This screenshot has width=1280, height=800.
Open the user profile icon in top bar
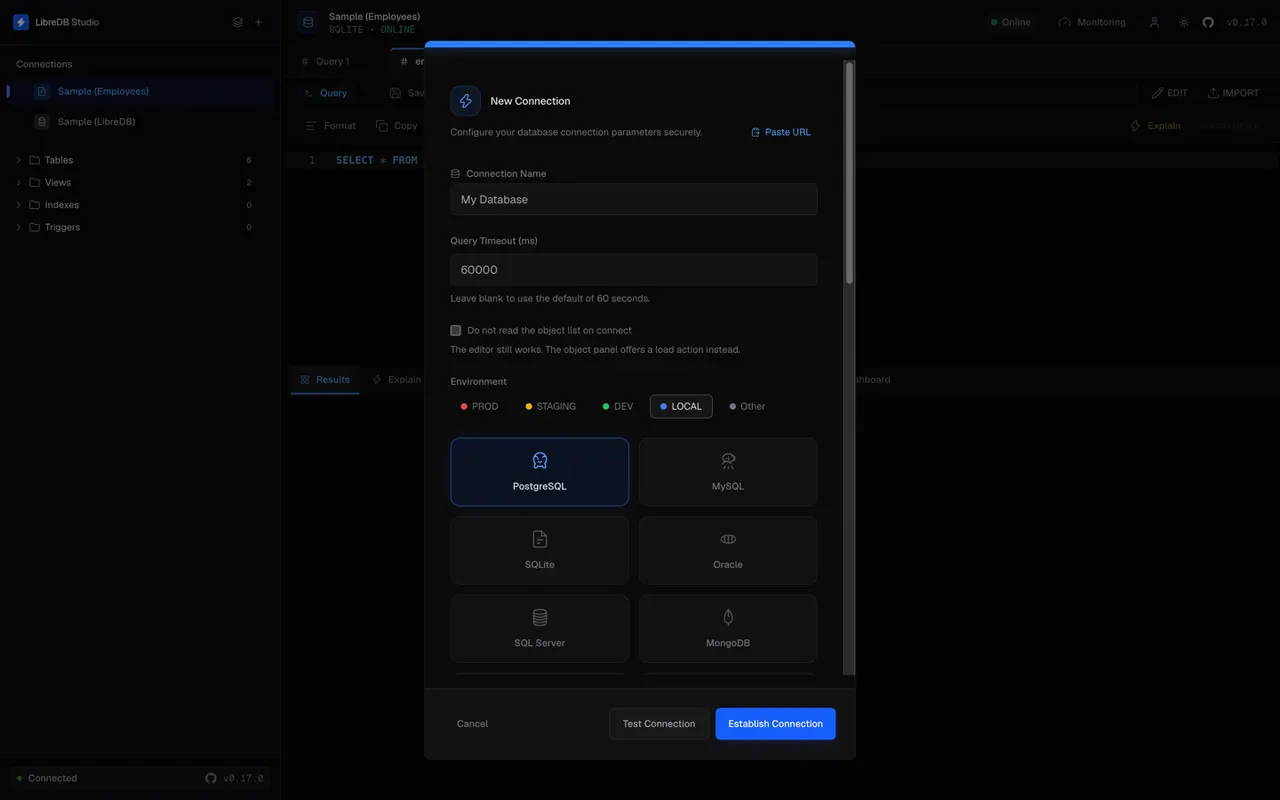click(x=1154, y=22)
